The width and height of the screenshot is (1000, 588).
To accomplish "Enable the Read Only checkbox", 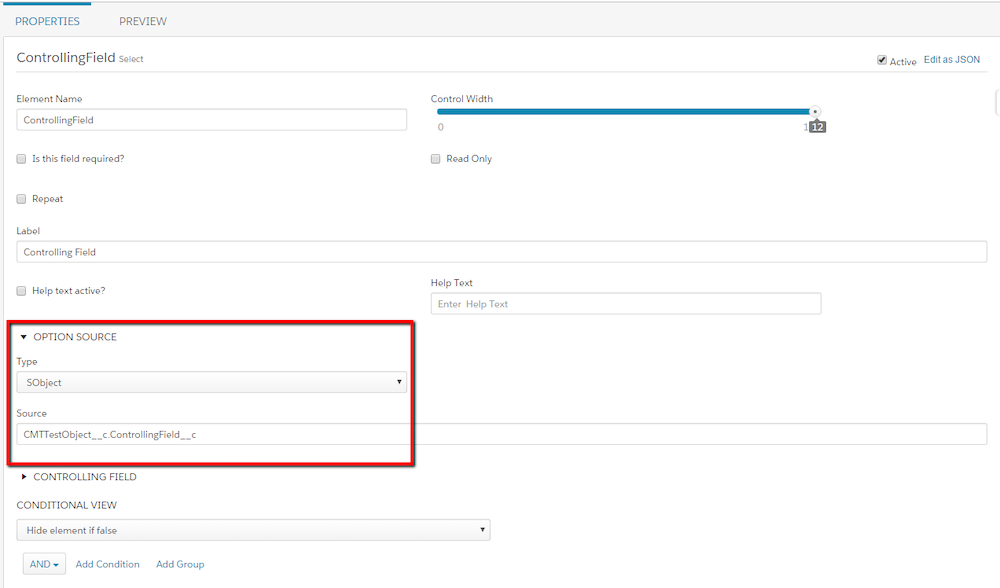I will tap(436, 159).
